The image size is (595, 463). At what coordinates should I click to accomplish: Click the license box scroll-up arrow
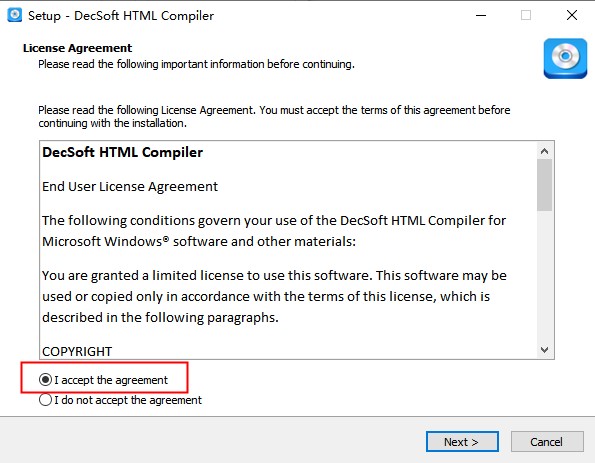point(544,151)
